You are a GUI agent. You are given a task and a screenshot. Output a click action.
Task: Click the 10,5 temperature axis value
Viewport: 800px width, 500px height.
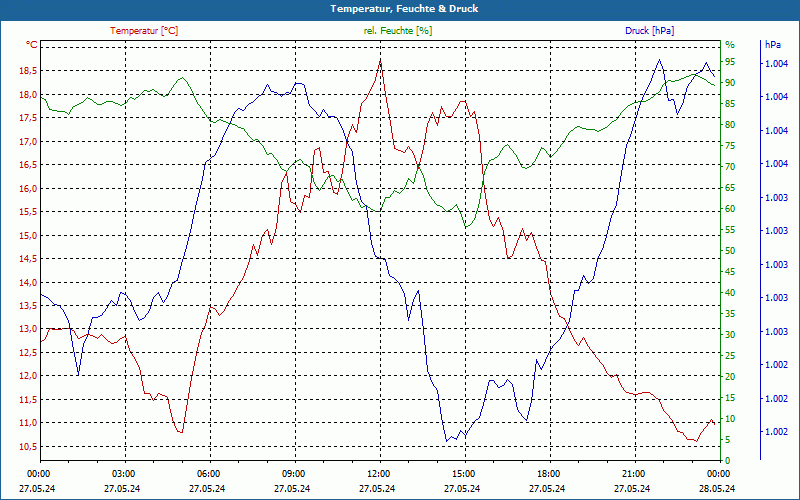click(x=28, y=446)
